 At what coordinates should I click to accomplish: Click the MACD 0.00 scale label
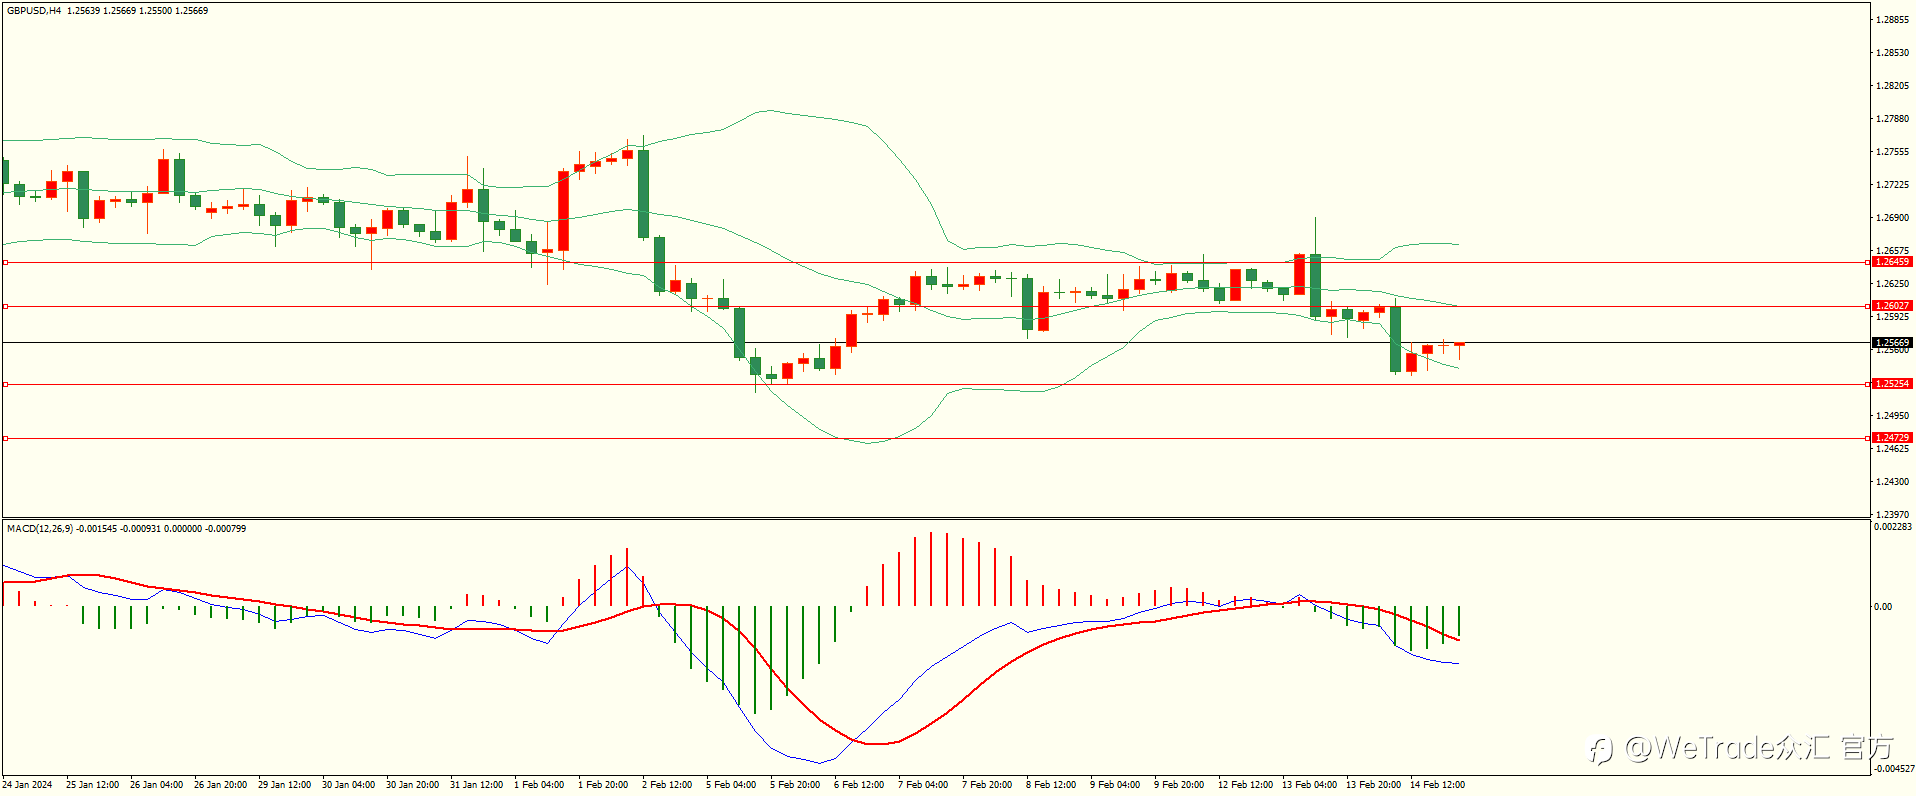point(1883,607)
